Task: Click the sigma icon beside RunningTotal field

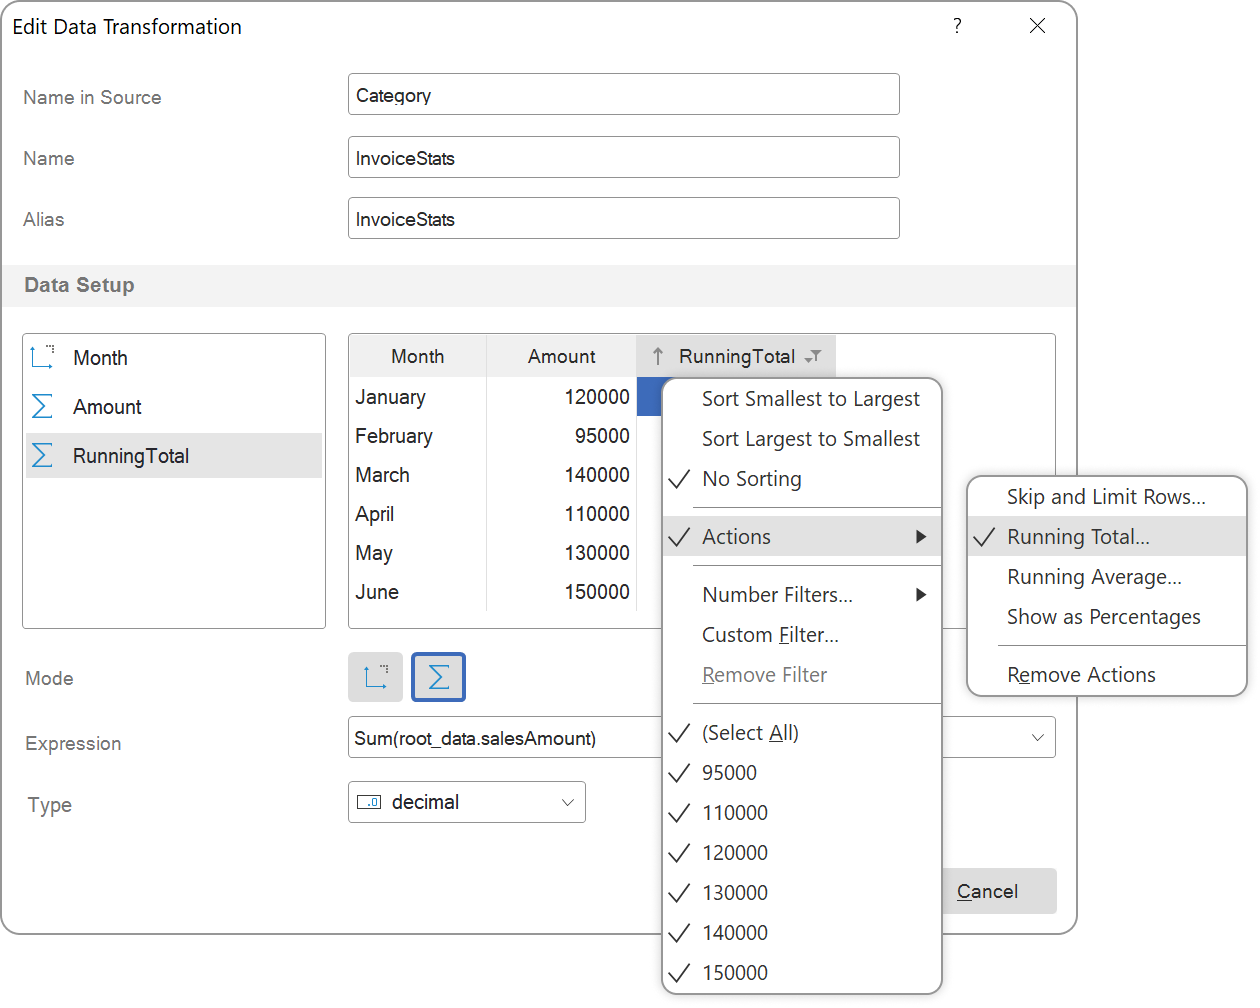Action: click(42, 455)
